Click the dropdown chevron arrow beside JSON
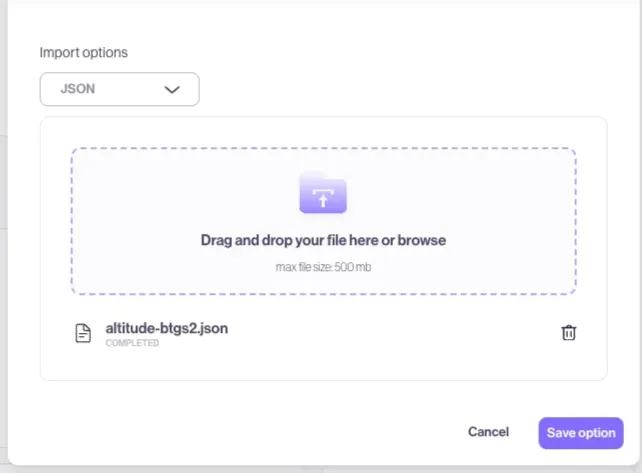The image size is (642, 473). [172, 90]
